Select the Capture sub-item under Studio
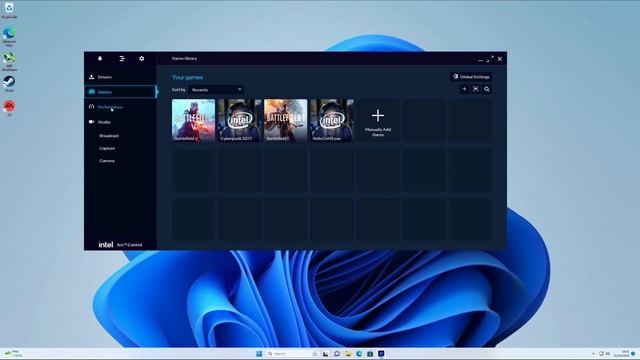 point(107,148)
